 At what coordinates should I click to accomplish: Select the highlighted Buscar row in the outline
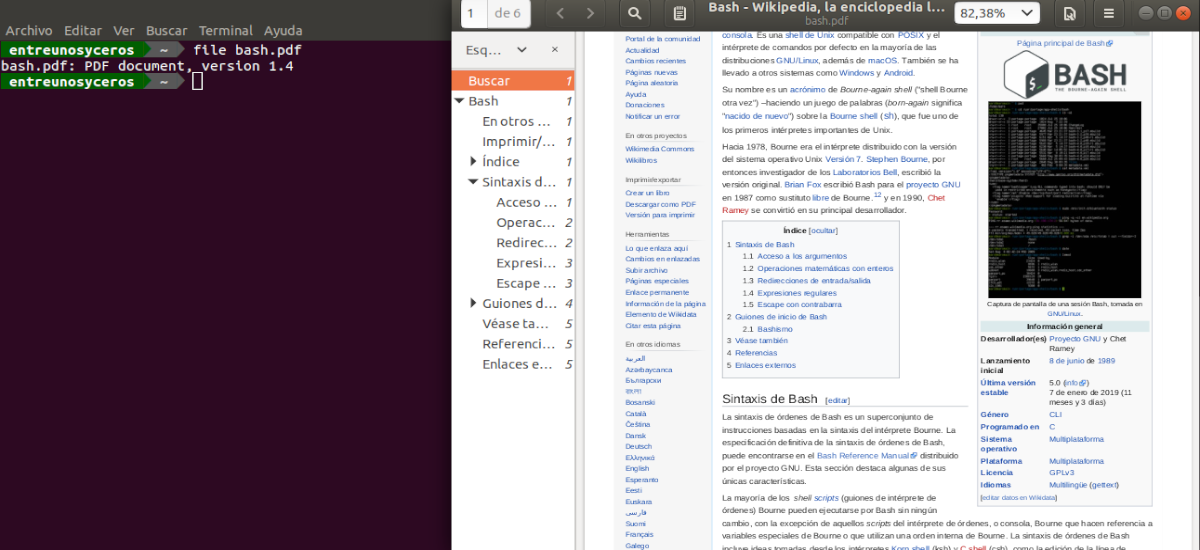513,81
